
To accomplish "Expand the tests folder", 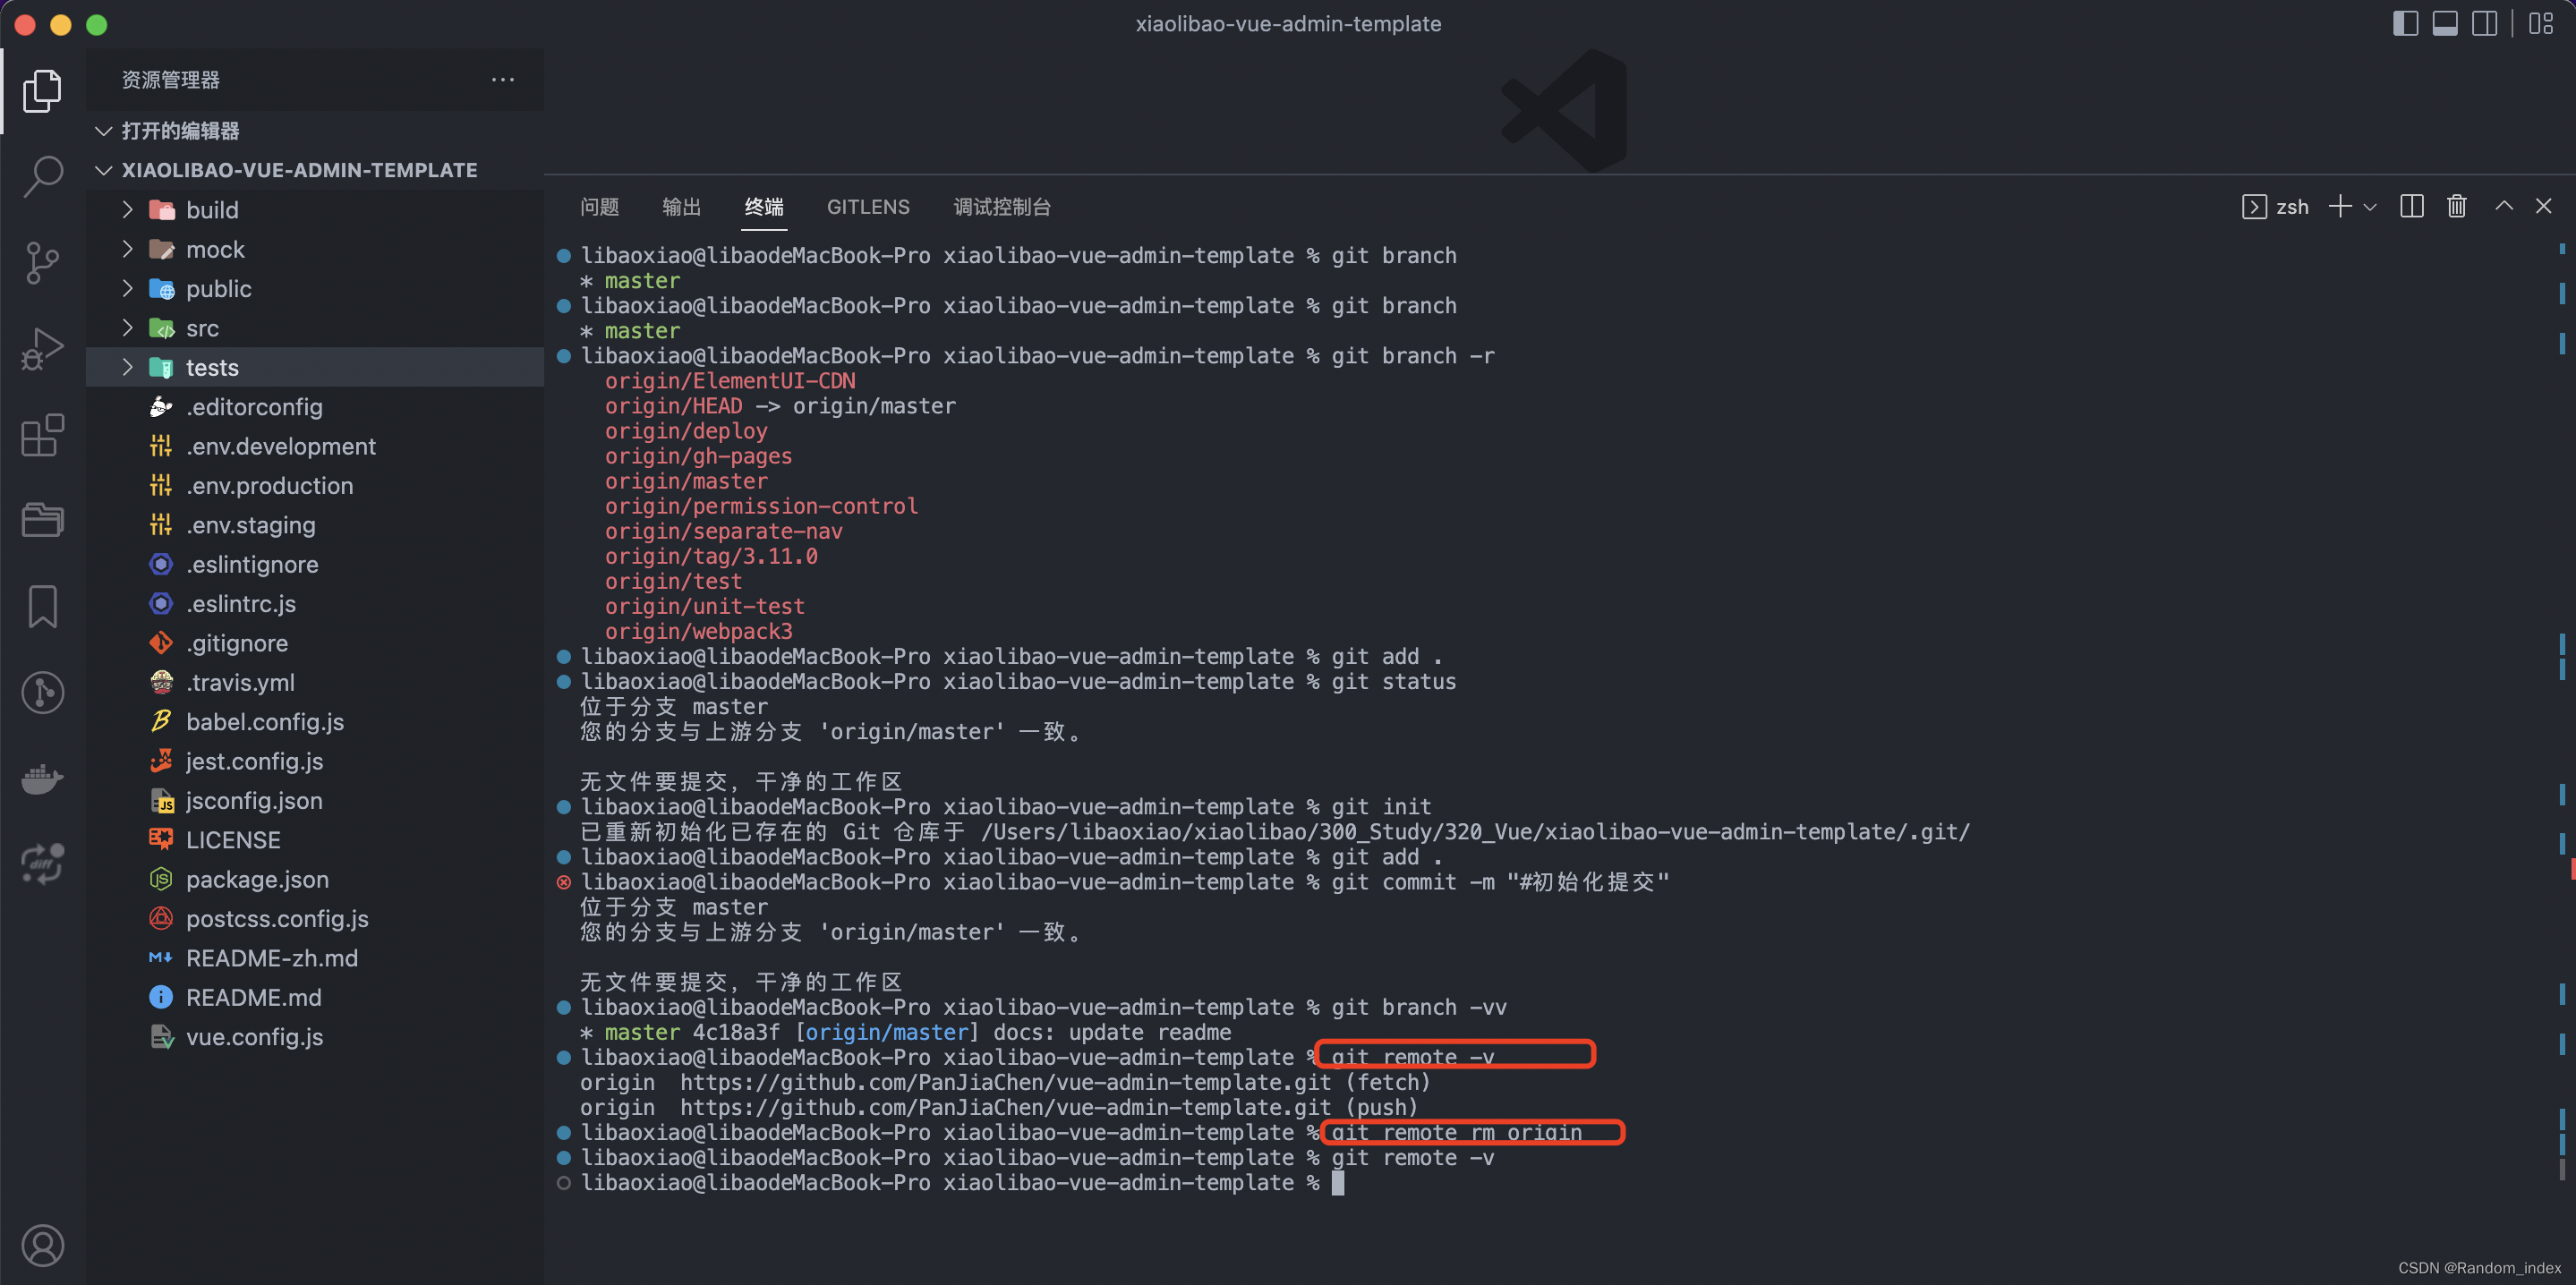I will pyautogui.click(x=315, y=367).
